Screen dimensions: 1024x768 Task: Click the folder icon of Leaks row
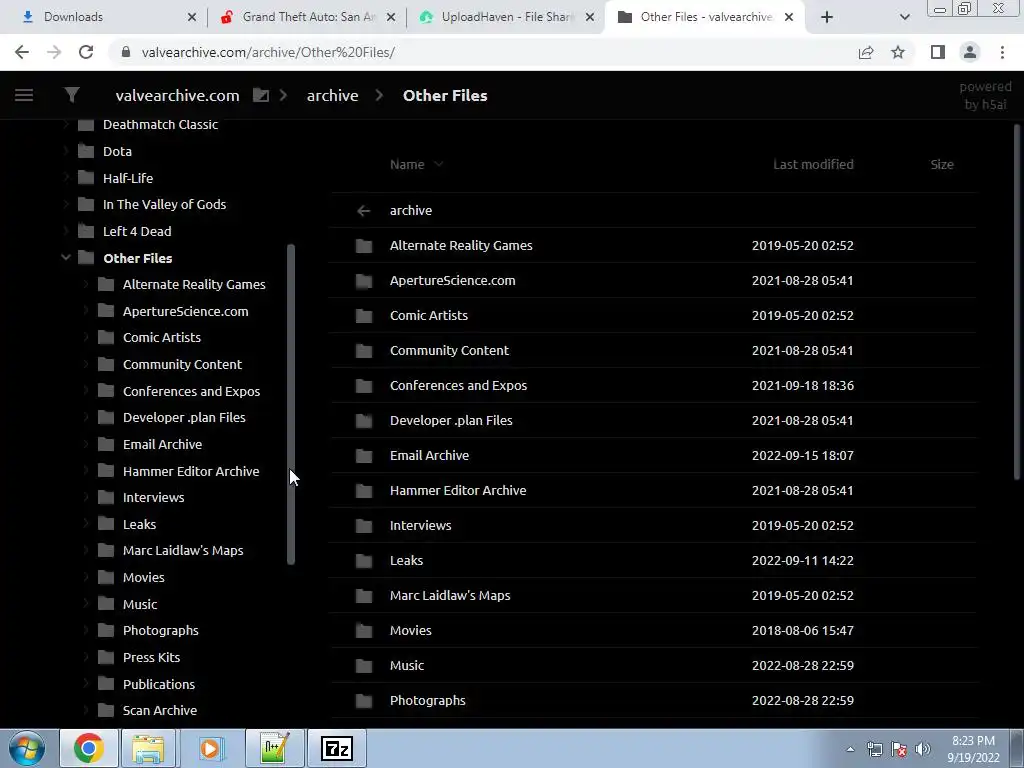(364, 560)
